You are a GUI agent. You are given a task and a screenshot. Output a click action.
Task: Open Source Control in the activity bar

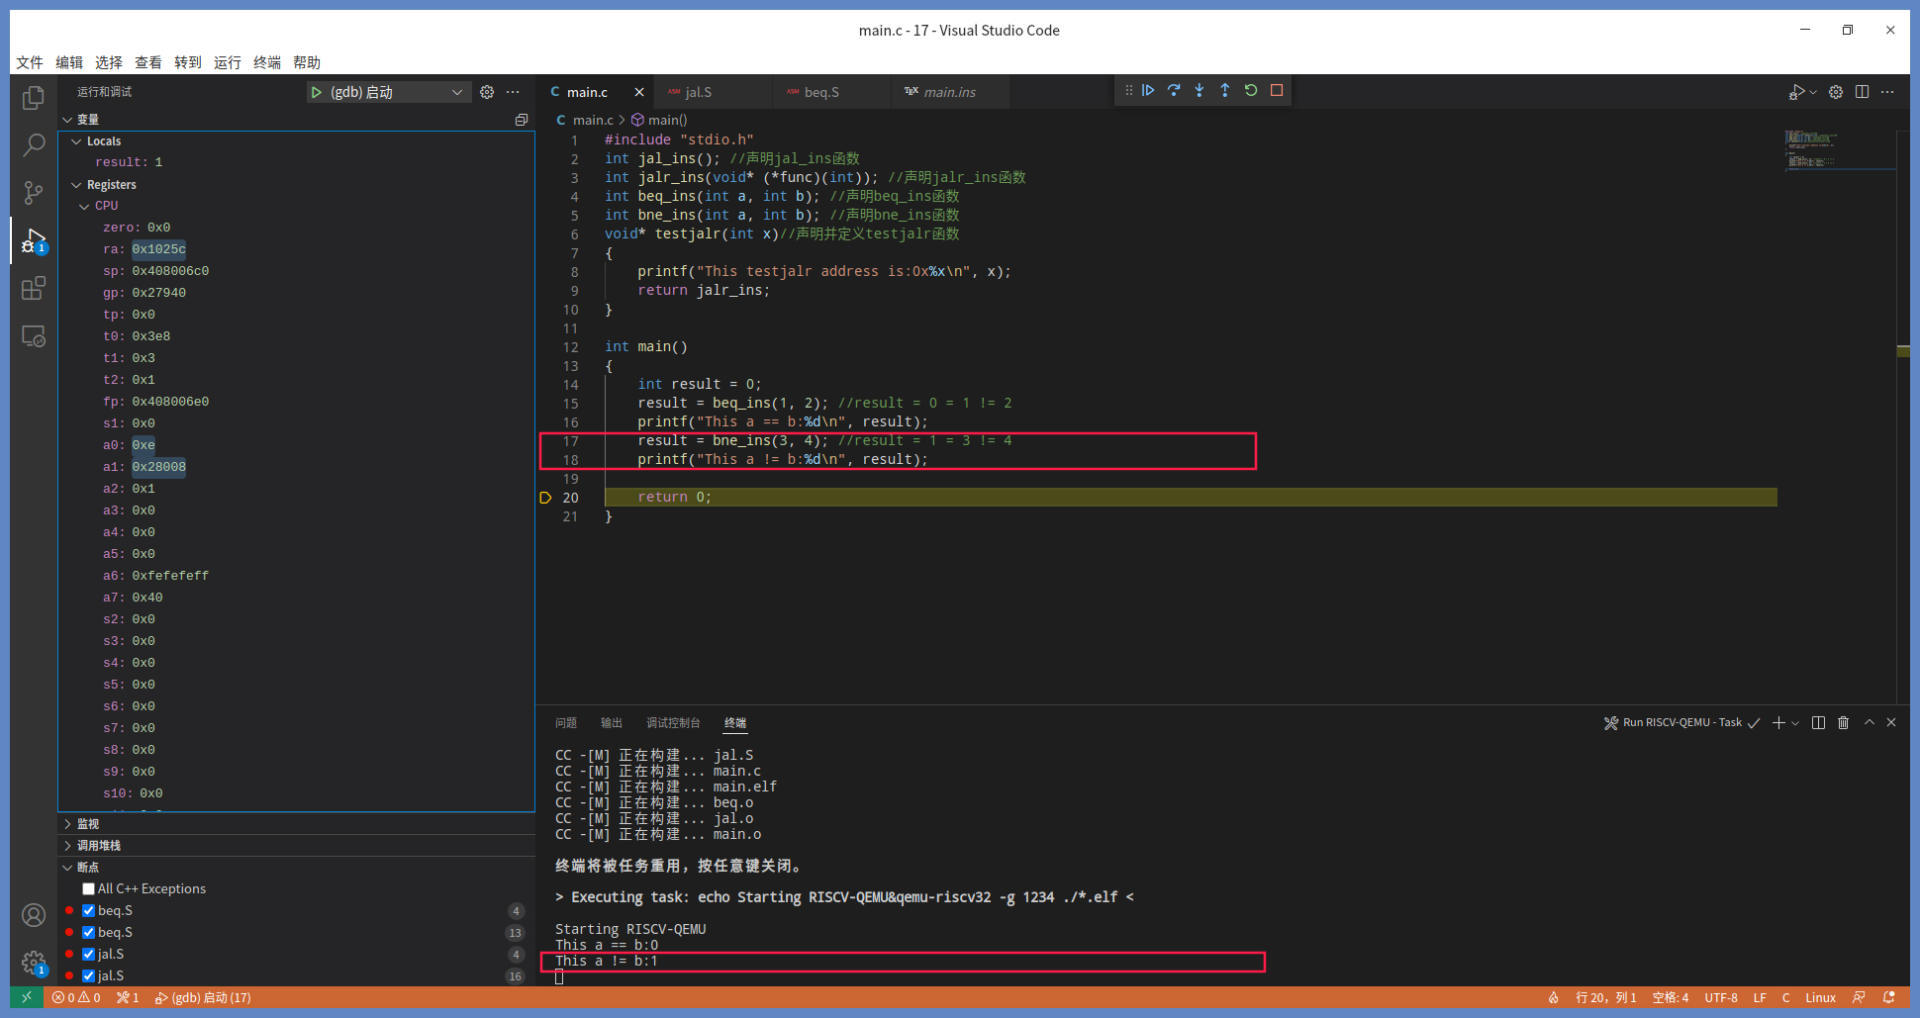click(34, 193)
